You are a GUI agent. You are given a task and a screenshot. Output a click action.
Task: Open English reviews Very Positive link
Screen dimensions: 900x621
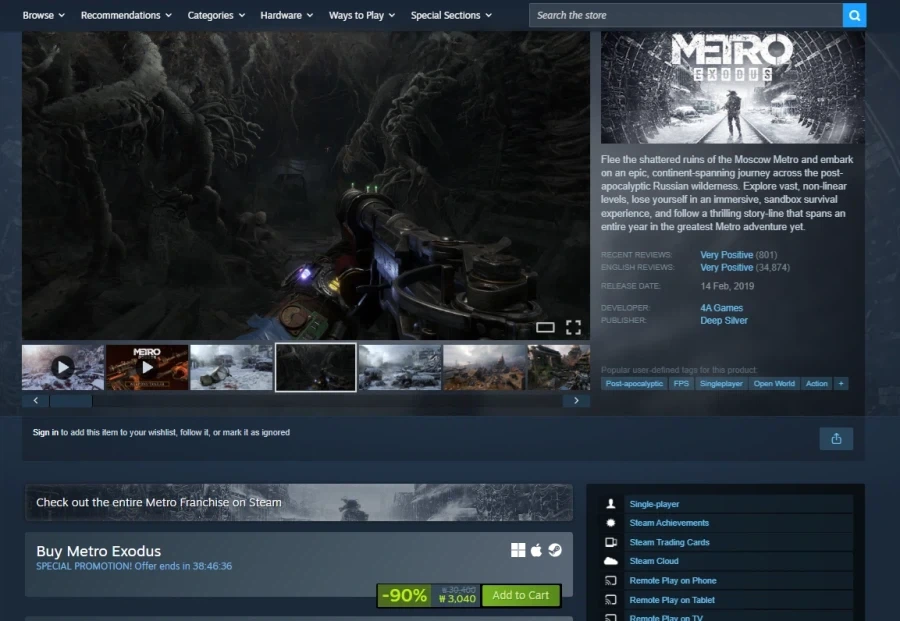pos(727,267)
